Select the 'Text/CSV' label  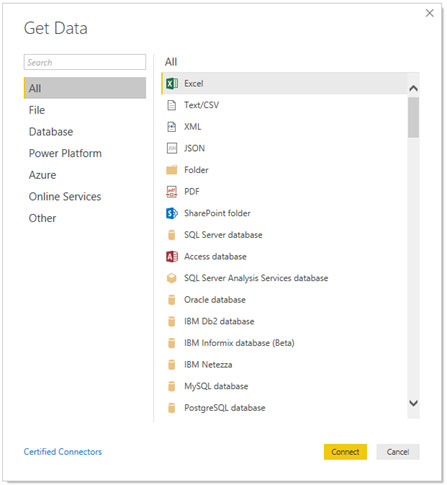coord(202,105)
